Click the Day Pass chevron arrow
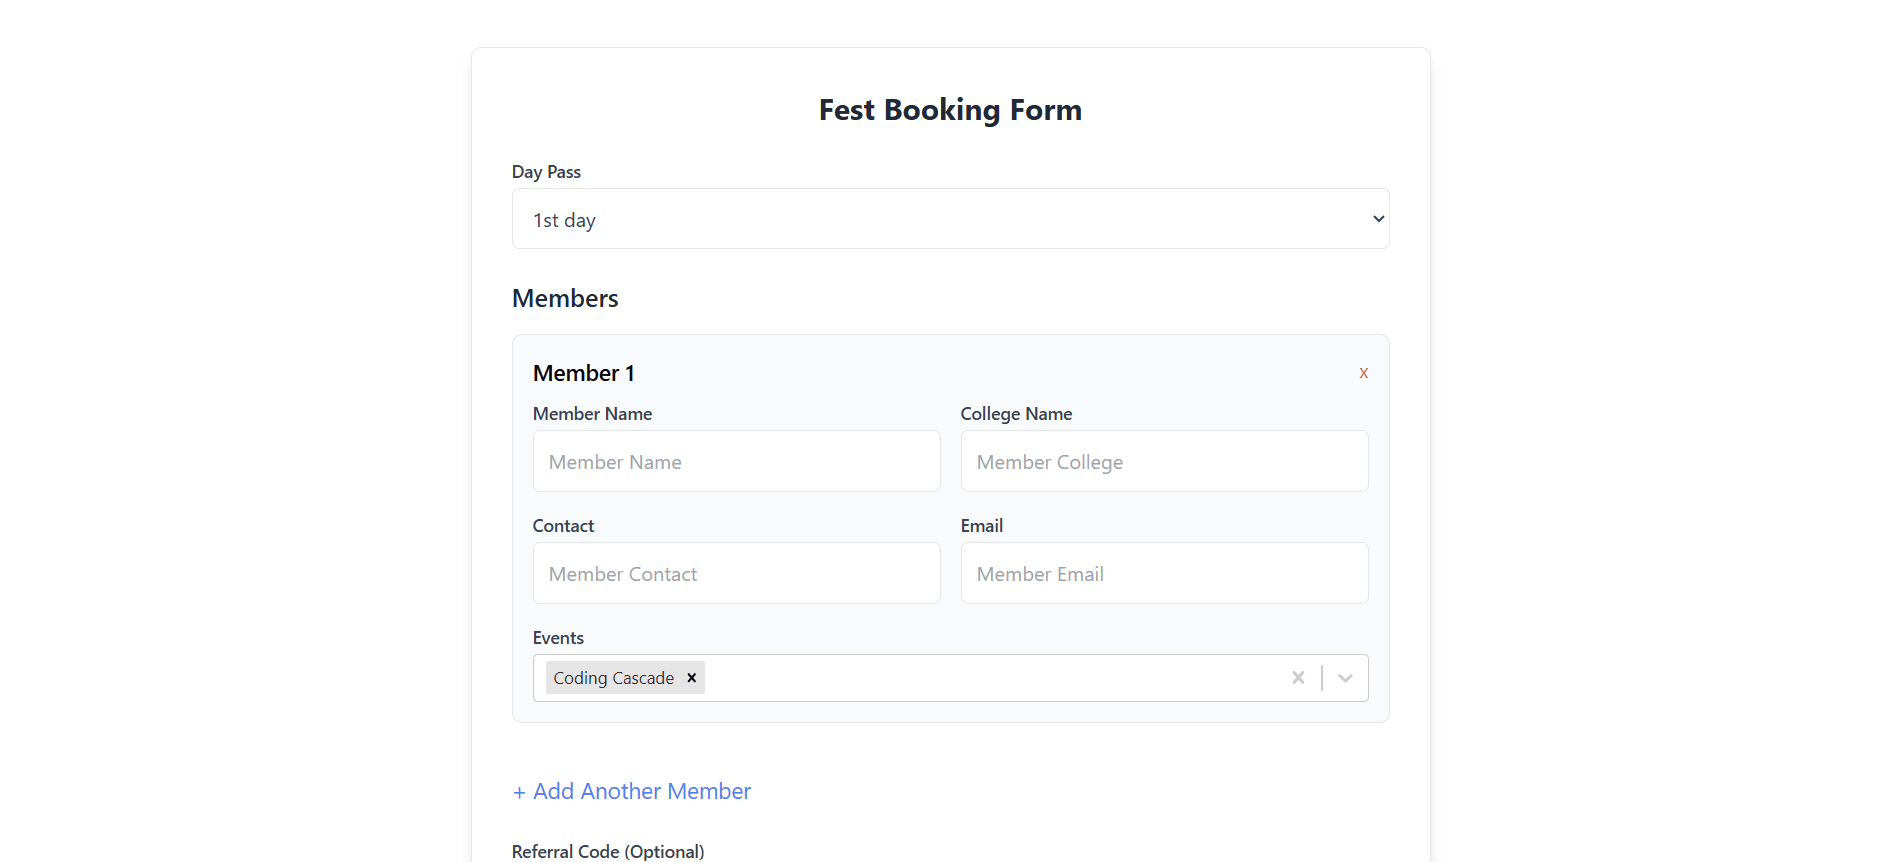Screen dimensions: 1896x862 click(1378, 219)
